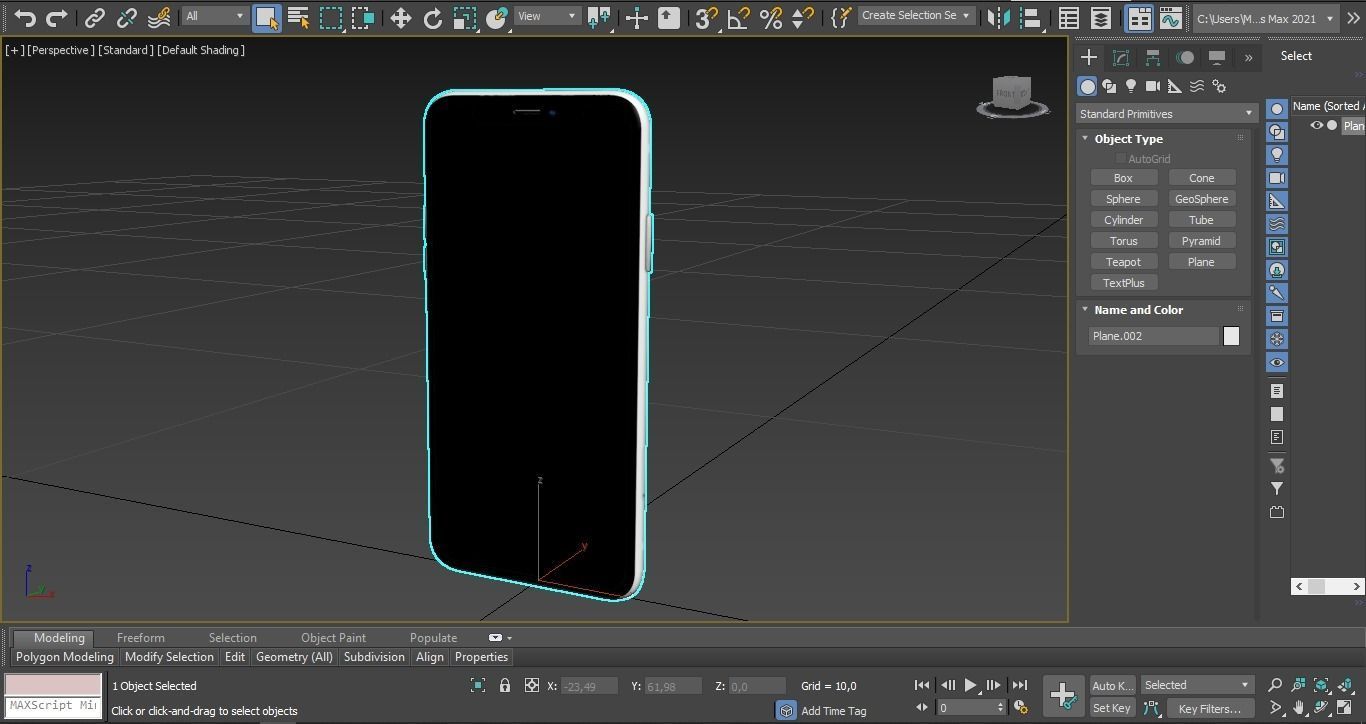The width and height of the screenshot is (1366, 724).
Task: Create a Sphere primitive
Action: click(x=1123, y=199)
